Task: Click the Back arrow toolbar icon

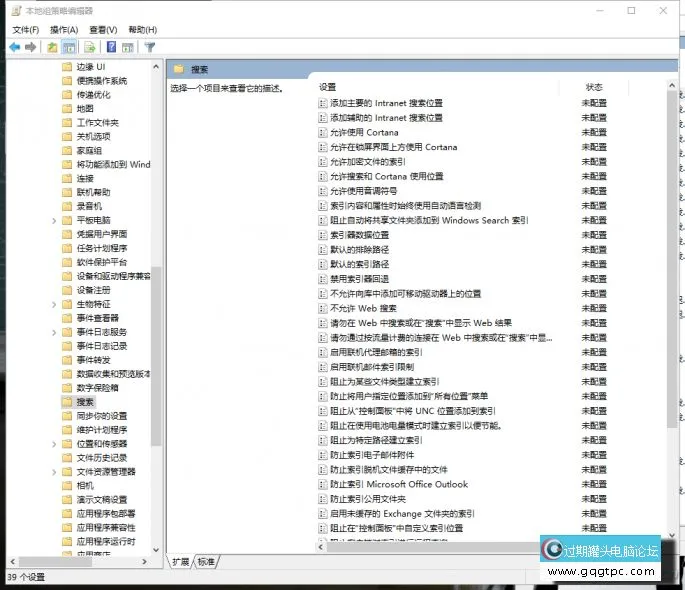Action: 15,47
